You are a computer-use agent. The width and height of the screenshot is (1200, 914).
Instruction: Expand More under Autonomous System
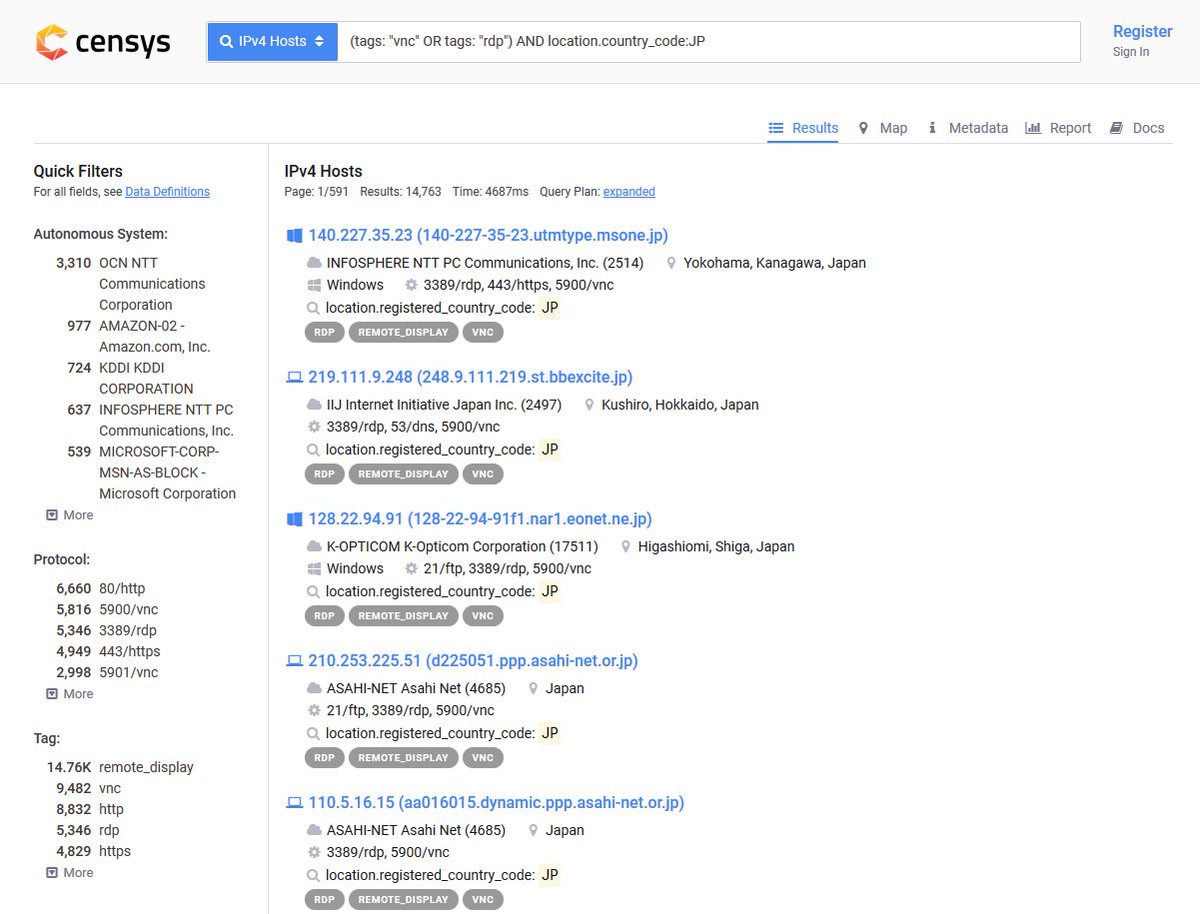point(70,515)
